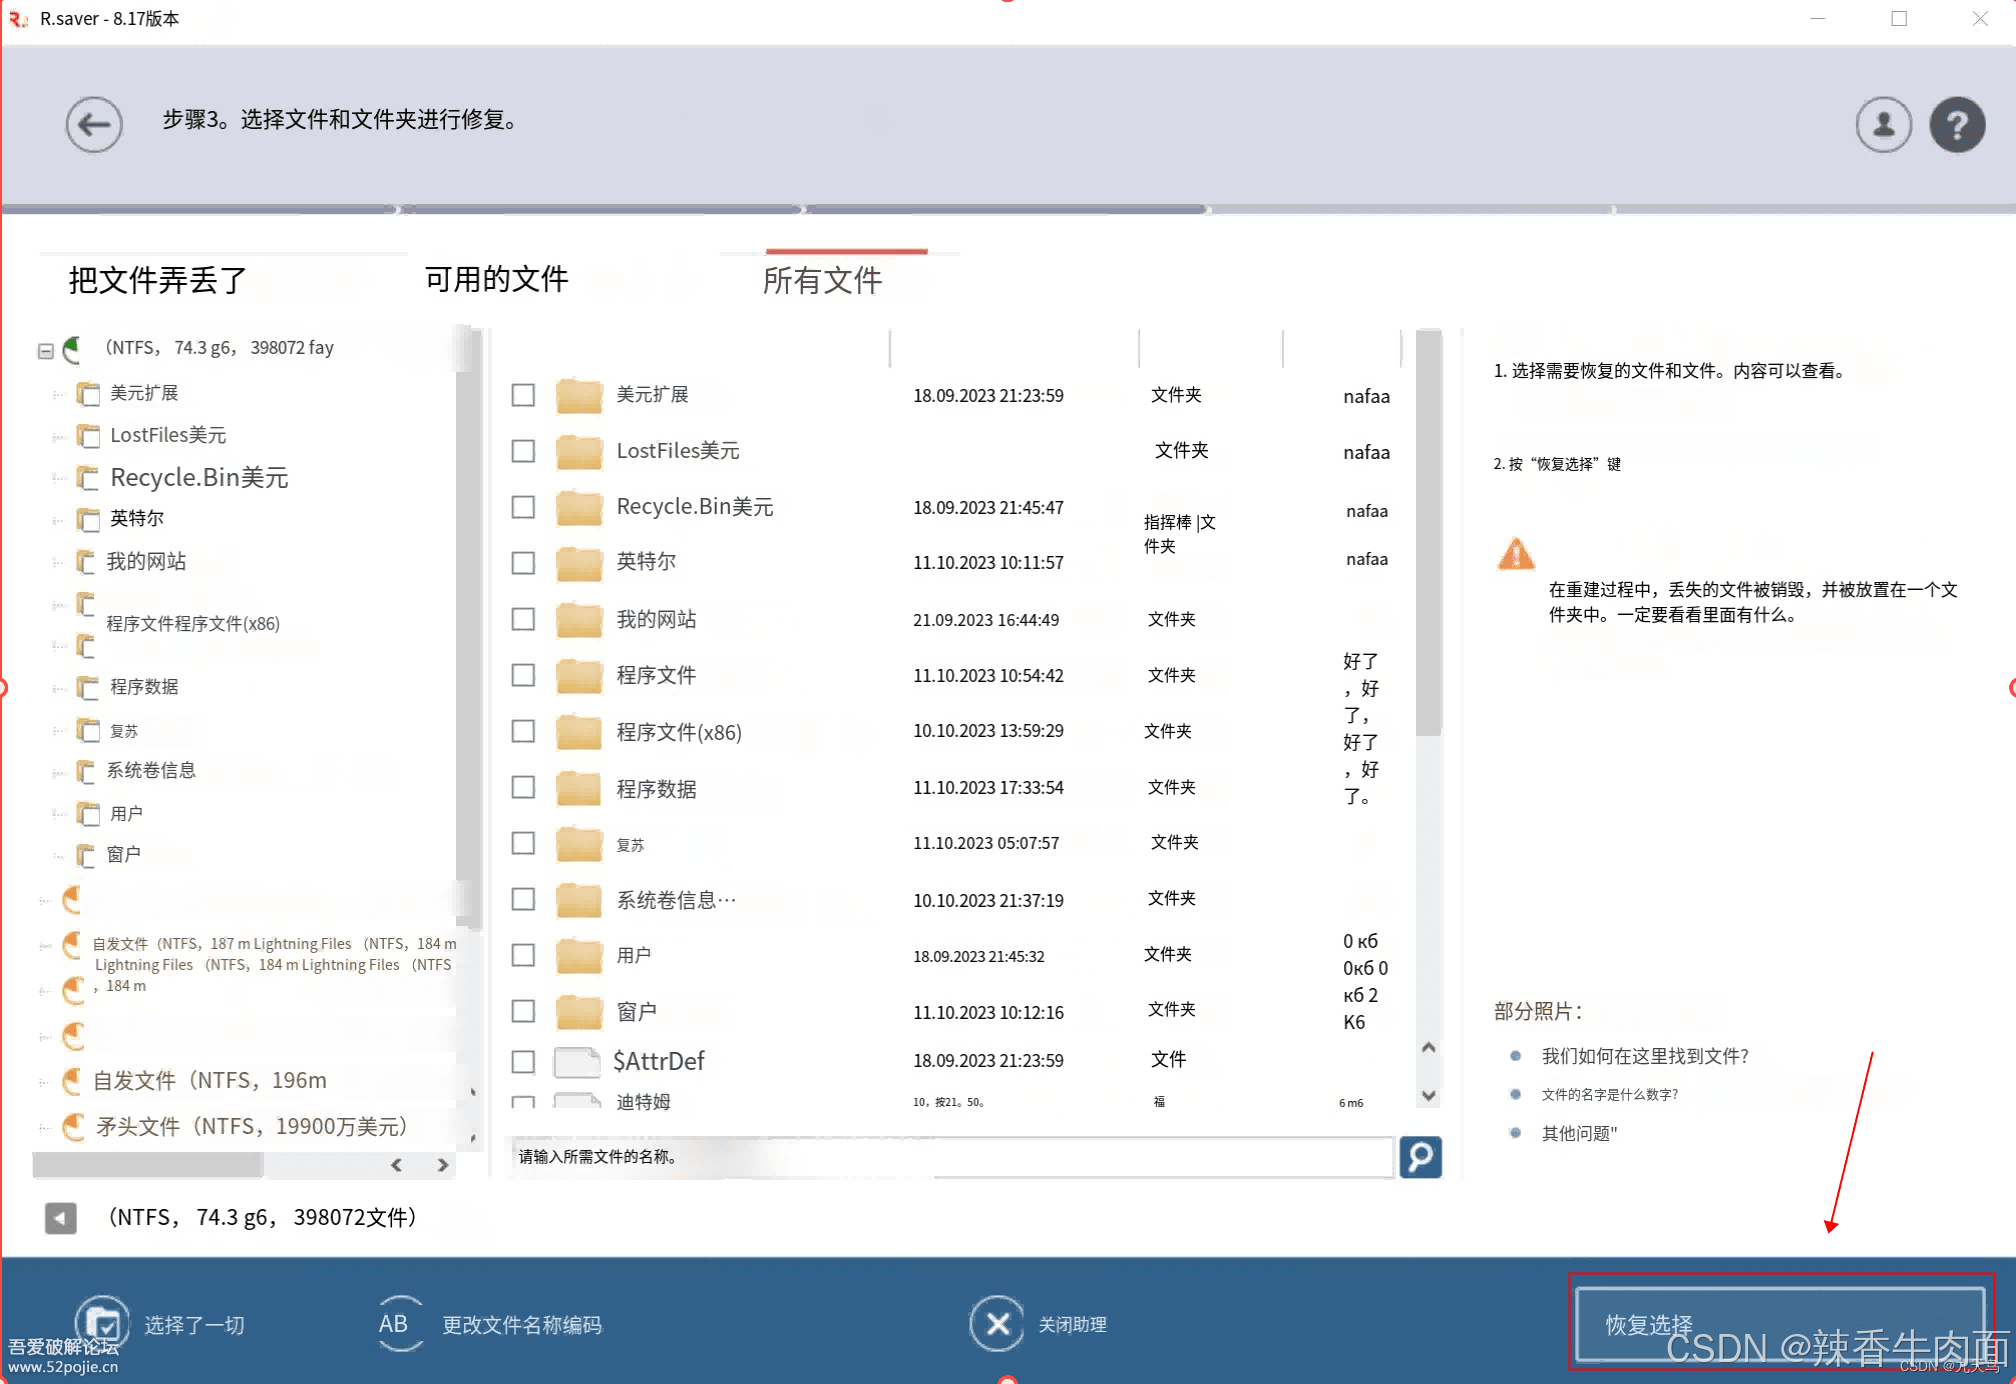Click the gray back arrow near path bar

tap(61, 1217)
